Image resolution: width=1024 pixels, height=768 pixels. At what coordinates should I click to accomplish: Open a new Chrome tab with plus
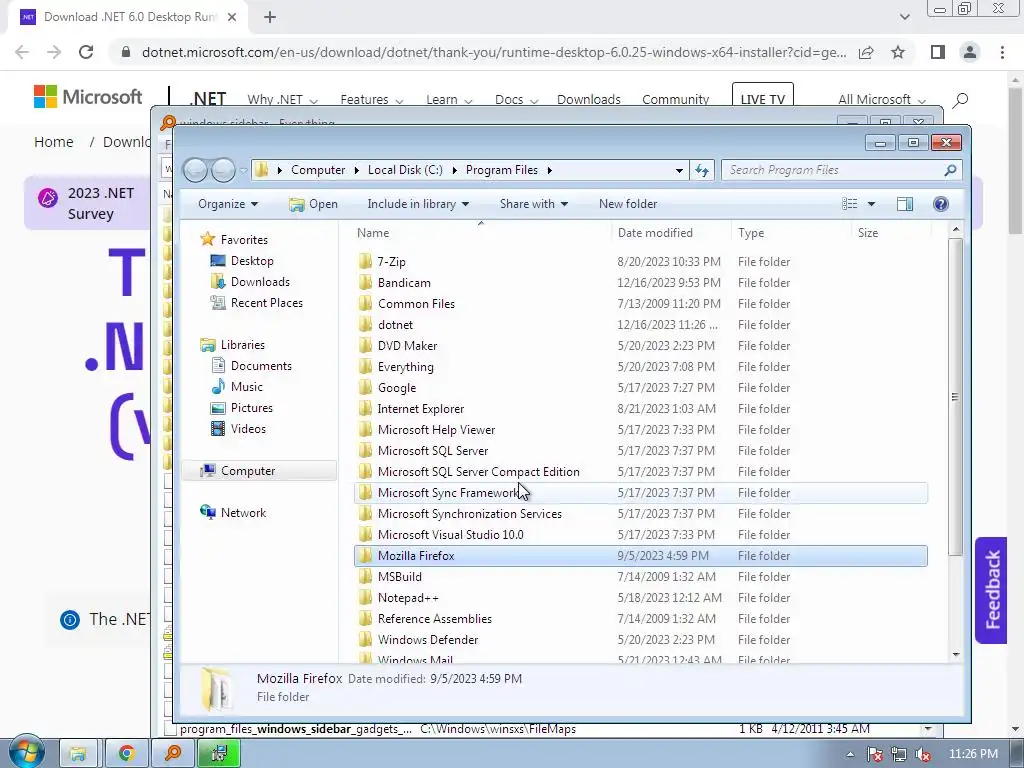coord(270,18)
